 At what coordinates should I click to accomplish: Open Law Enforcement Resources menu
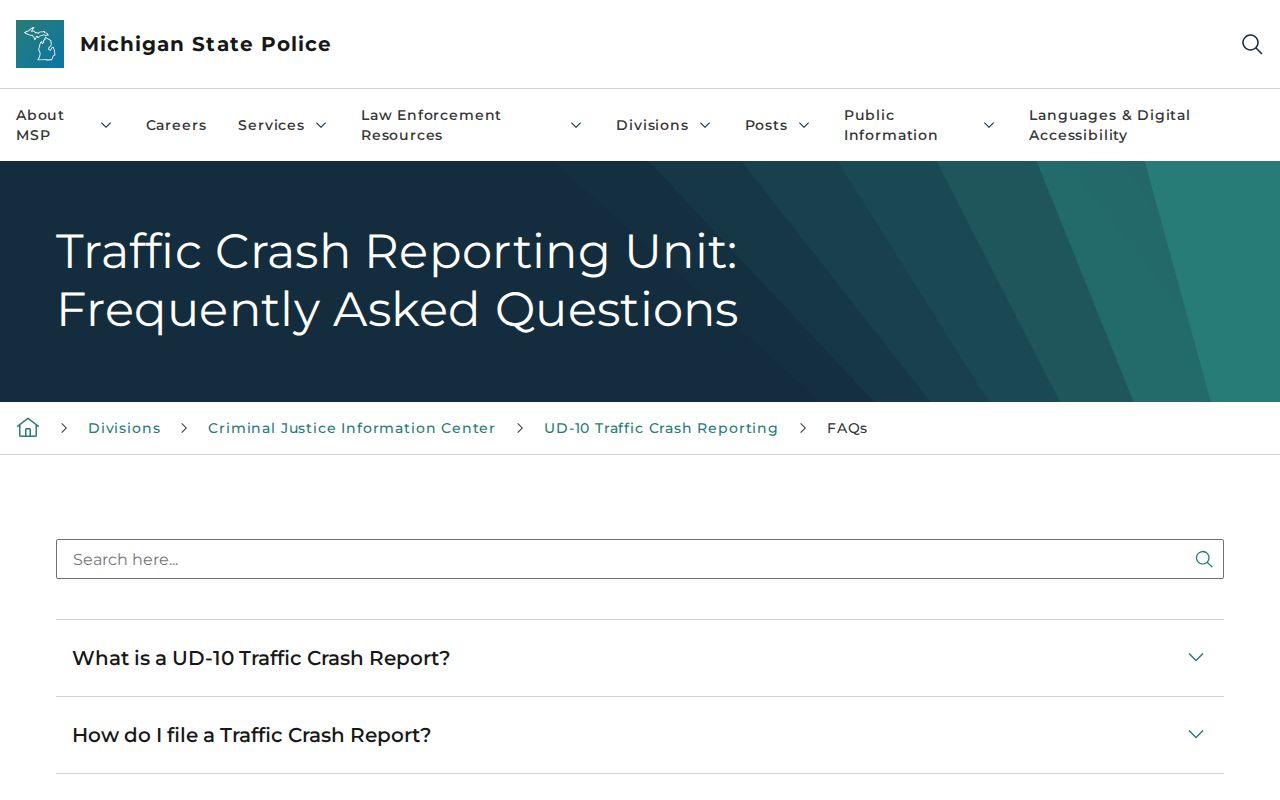pos(431,125)
